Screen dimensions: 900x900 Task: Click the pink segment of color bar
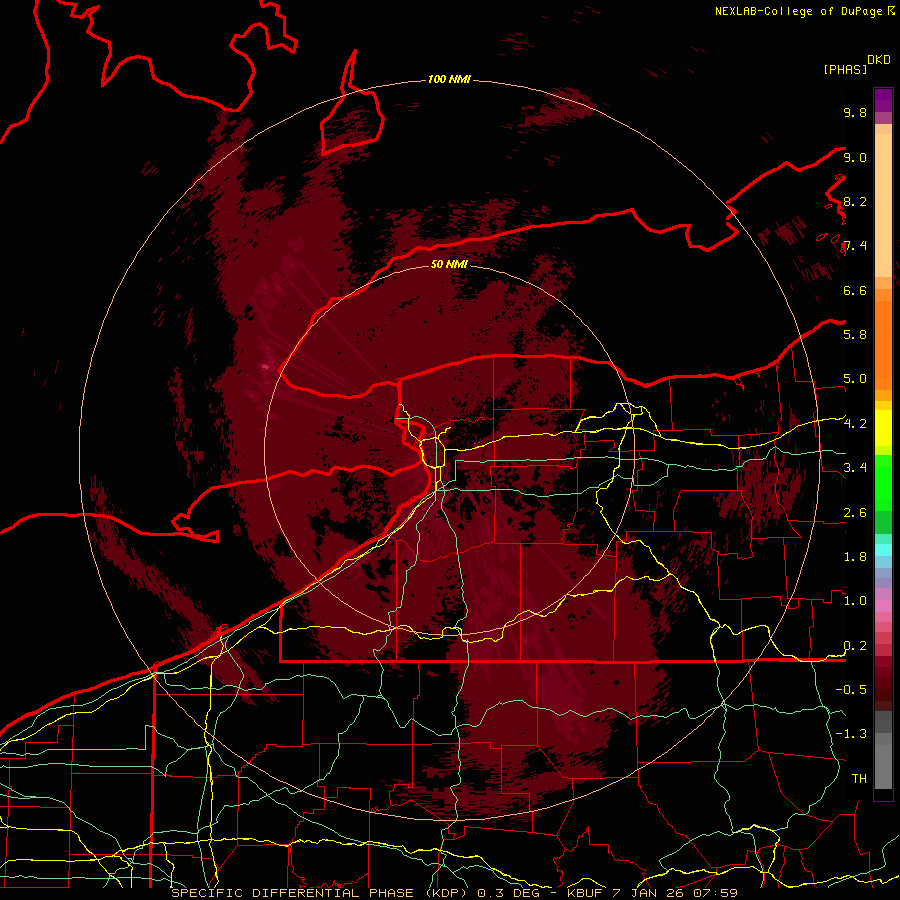883,606
